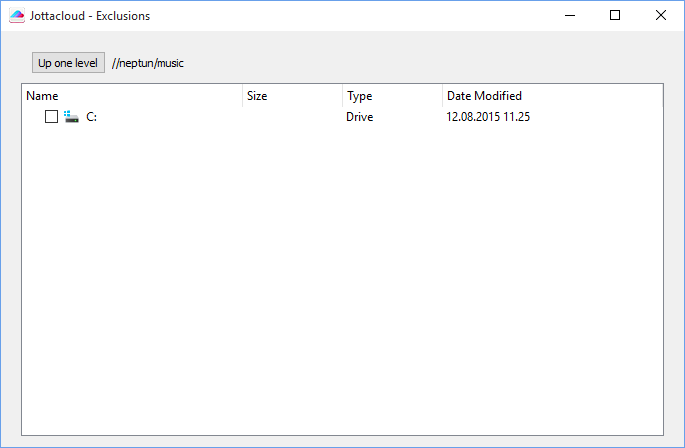Click divider between Name and Size
Viewport: 685px width, 448px height.
242,96
